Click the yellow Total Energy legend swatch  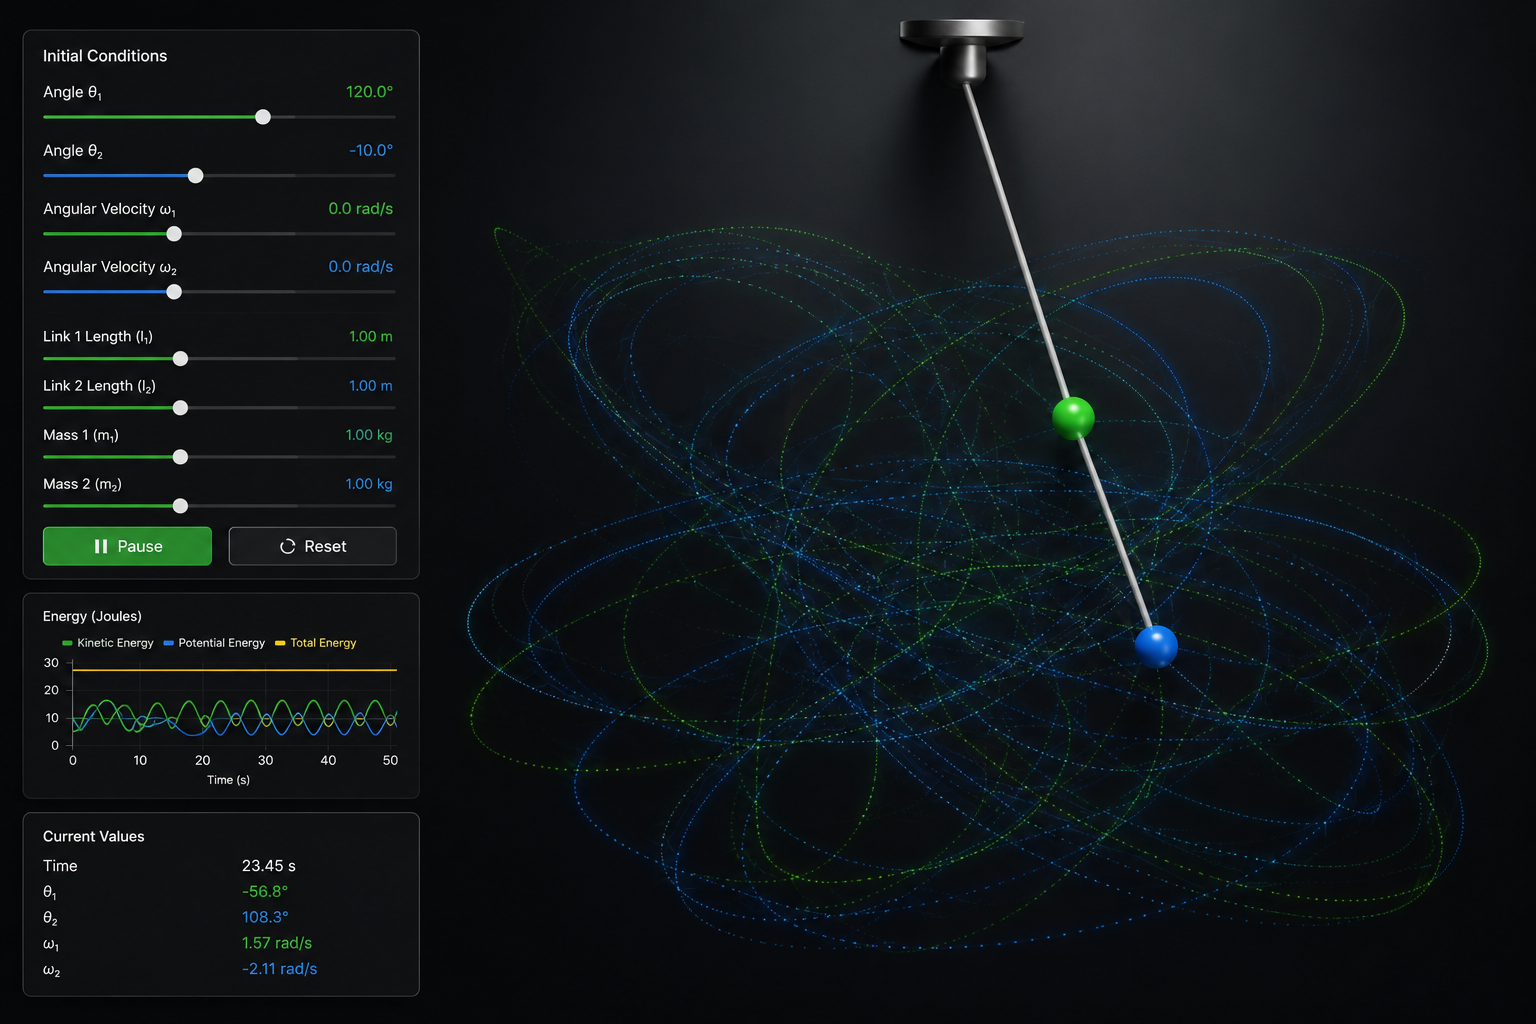(280, 643)
